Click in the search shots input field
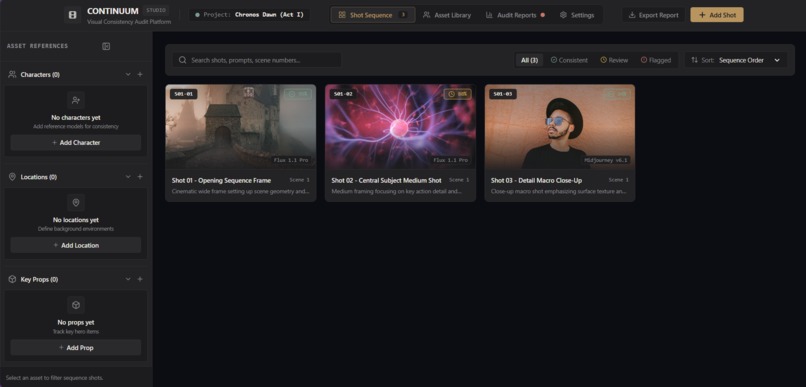The height and width of the screenshot is (387, 806). point(257,60)
